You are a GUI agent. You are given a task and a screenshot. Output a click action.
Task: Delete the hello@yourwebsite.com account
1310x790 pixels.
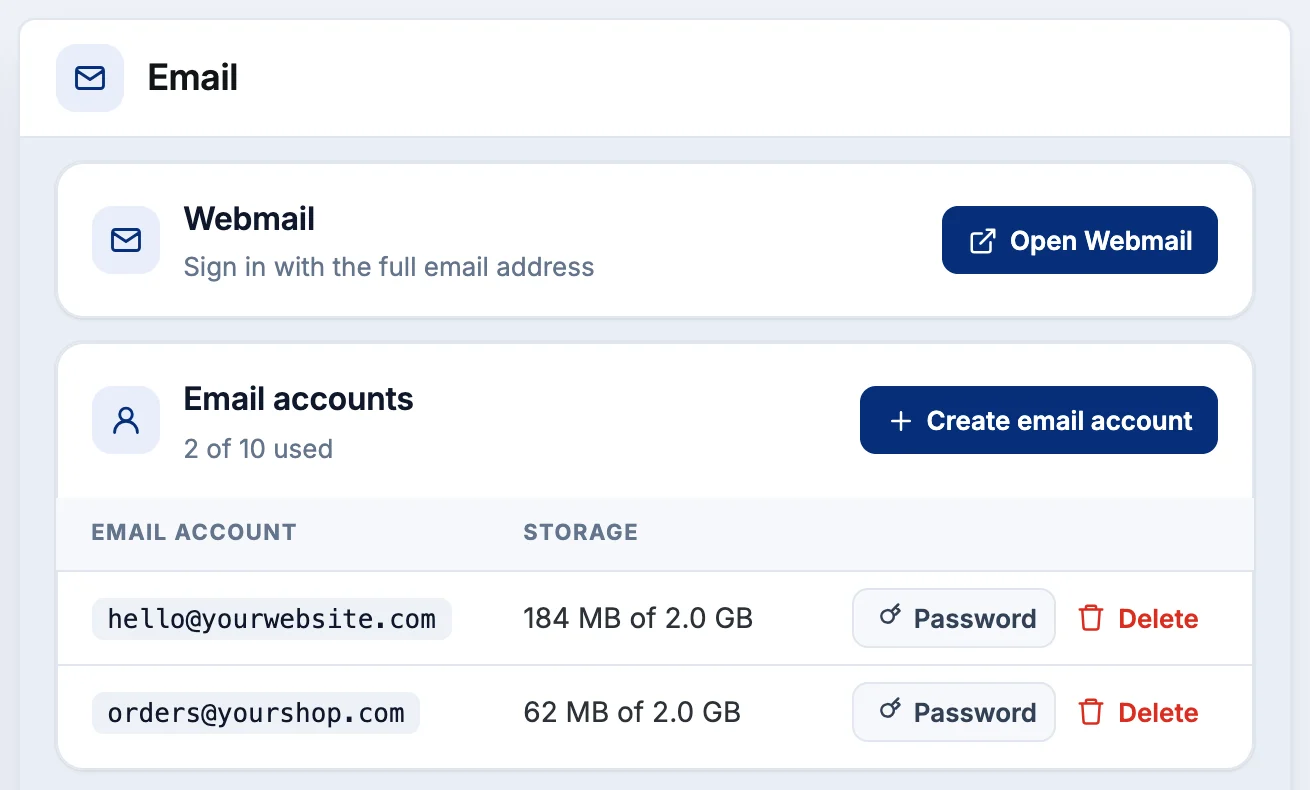pos(1139,618)
